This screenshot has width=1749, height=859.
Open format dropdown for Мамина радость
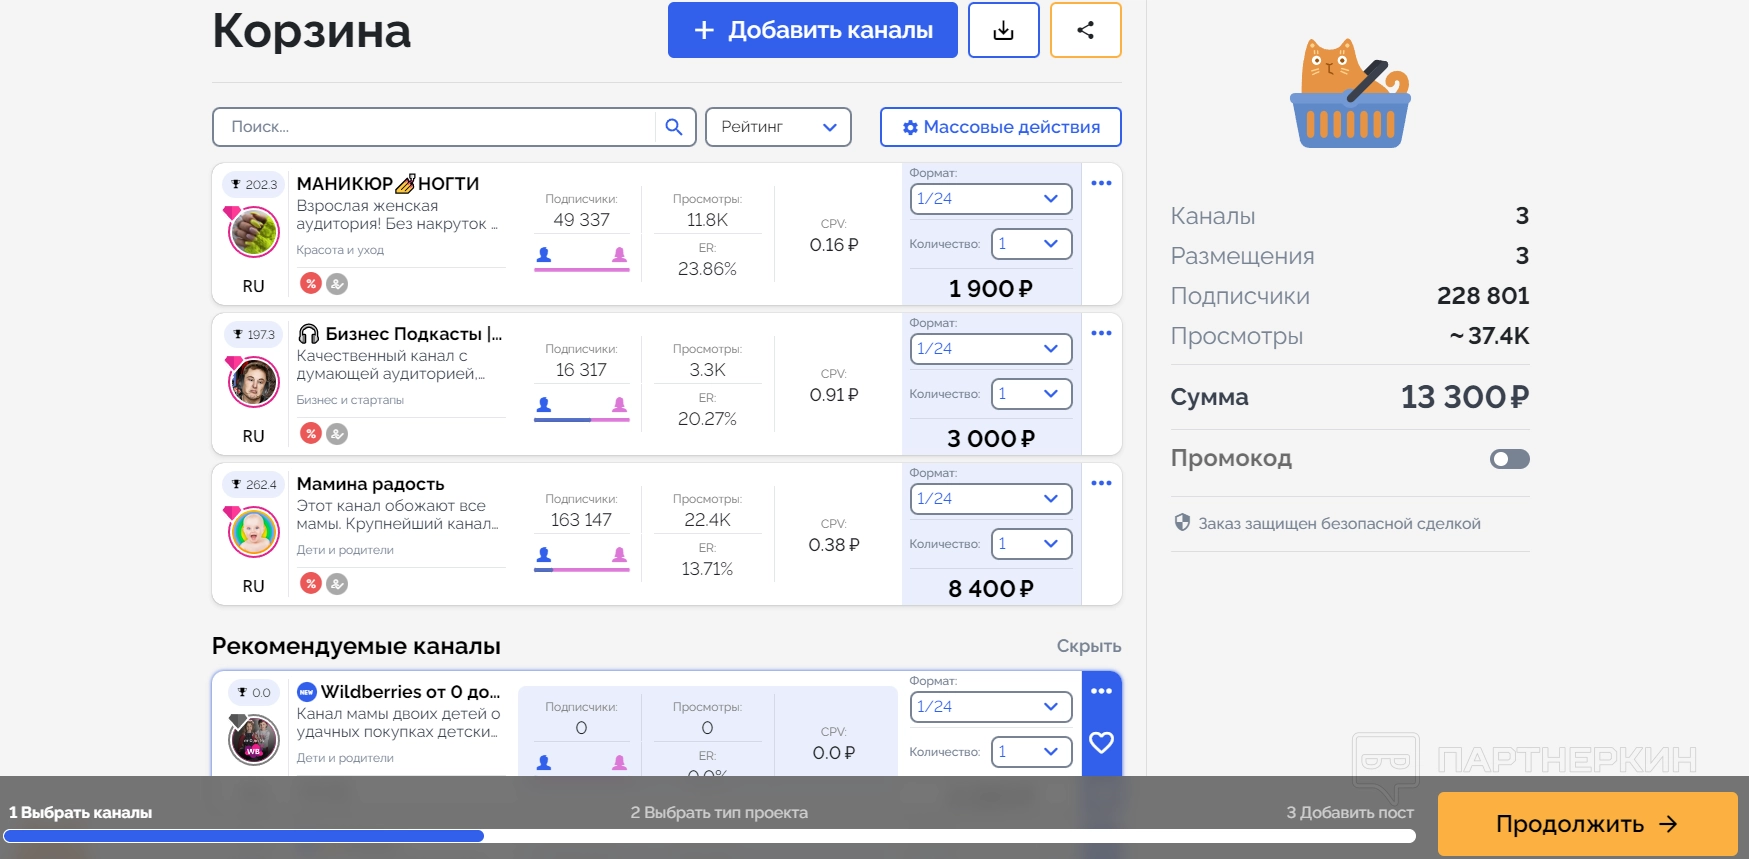coord(991,499)
